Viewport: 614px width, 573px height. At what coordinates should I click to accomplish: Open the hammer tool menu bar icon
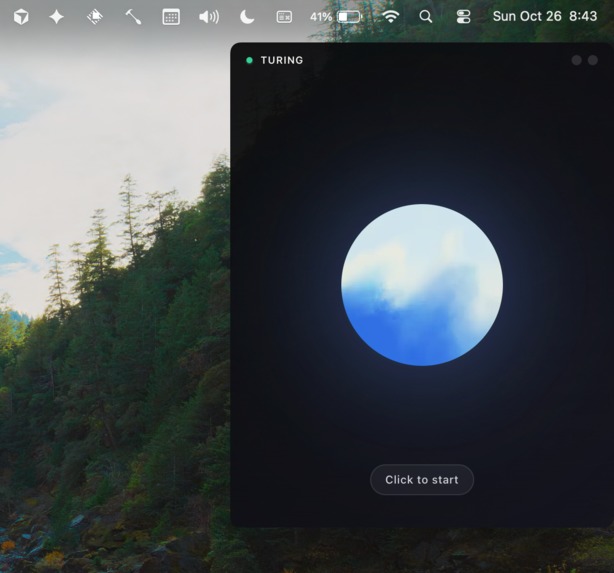coord(133,17)
